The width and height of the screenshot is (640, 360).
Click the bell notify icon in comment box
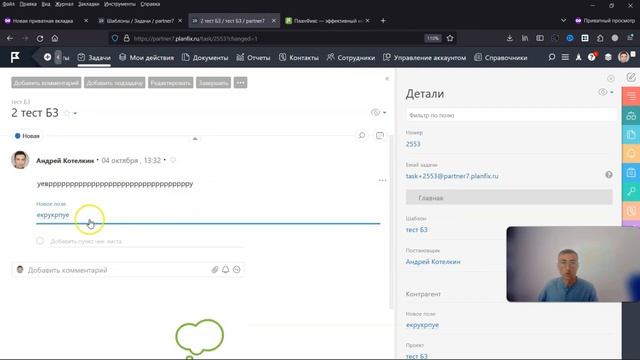(x=226, y=269)
